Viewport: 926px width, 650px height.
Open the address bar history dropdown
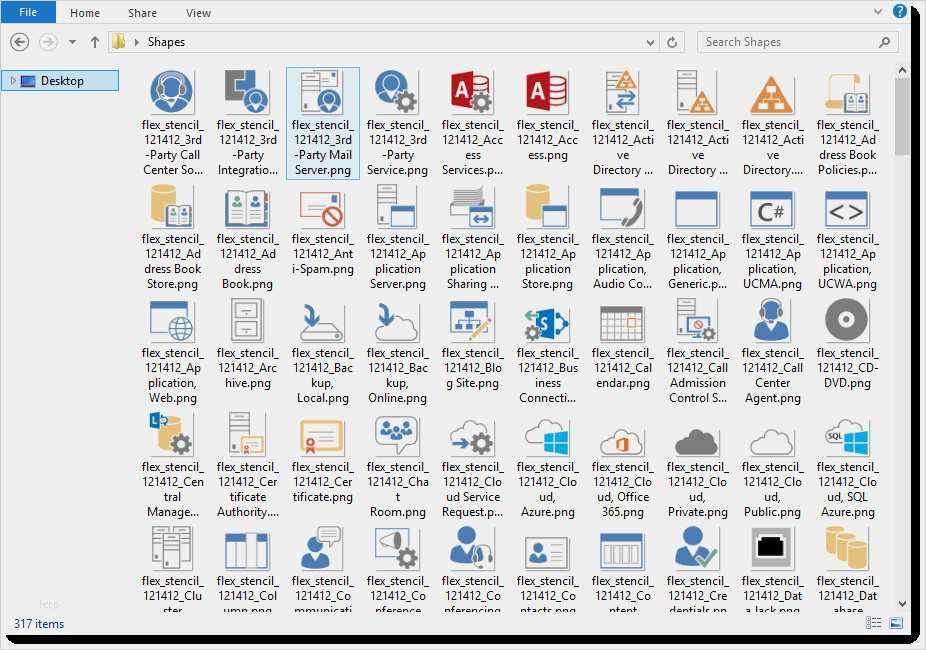point(650,42)
